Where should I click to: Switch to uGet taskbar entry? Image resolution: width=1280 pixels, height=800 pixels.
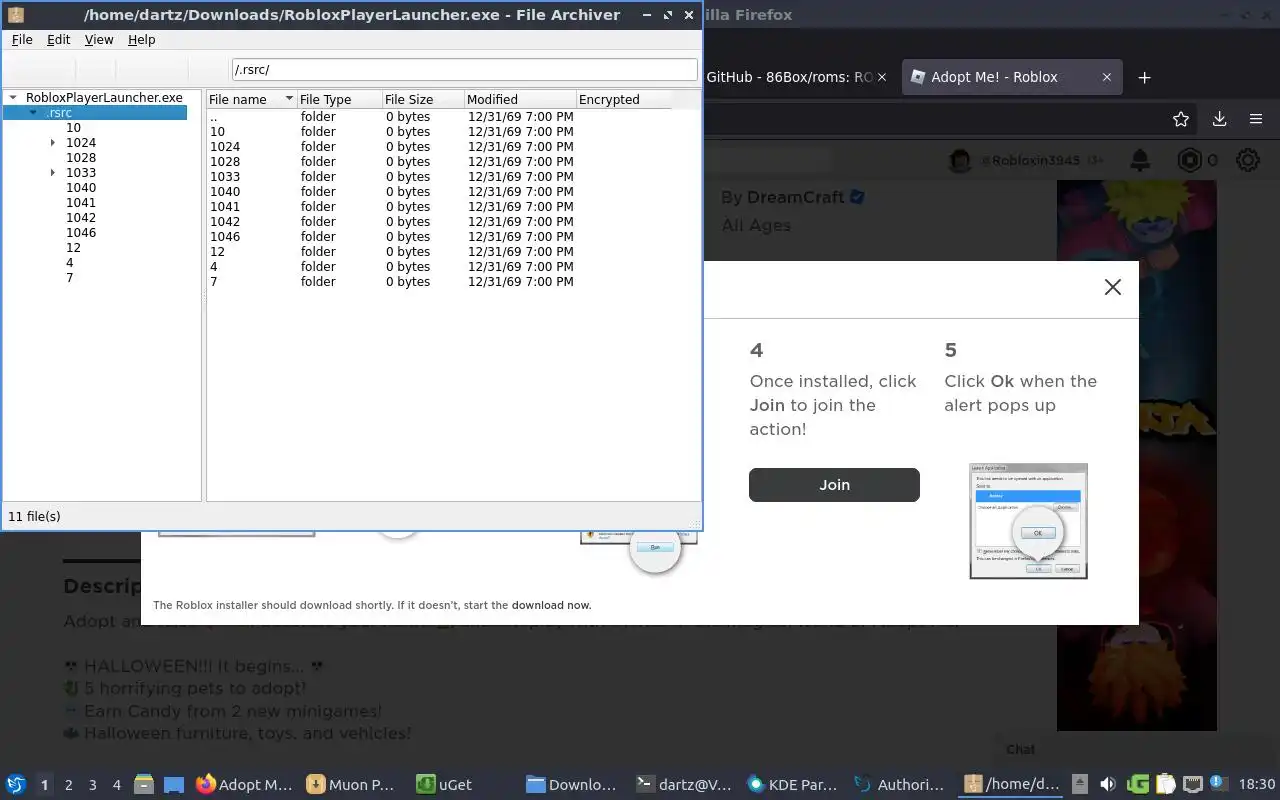click(x=462, y=785)
